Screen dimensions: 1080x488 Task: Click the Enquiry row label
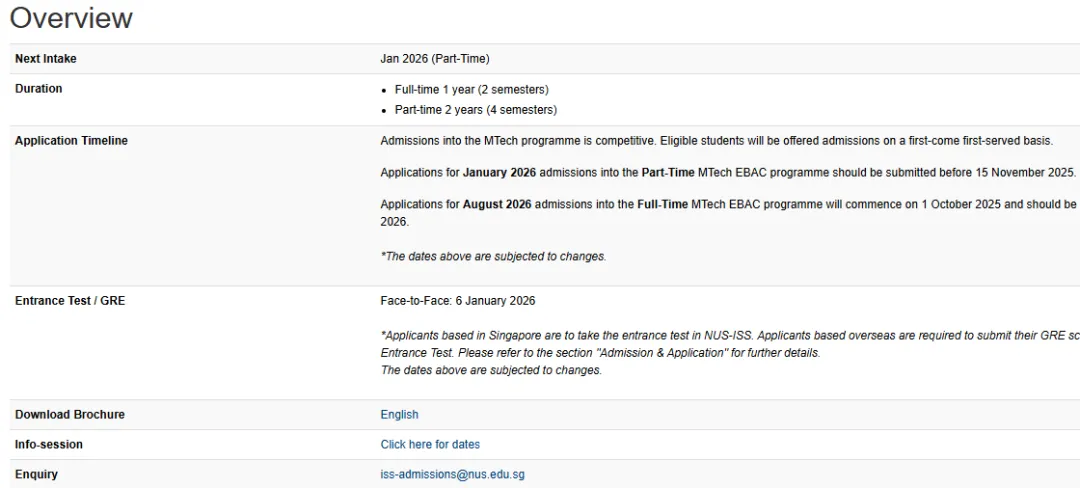coord(36,474)
